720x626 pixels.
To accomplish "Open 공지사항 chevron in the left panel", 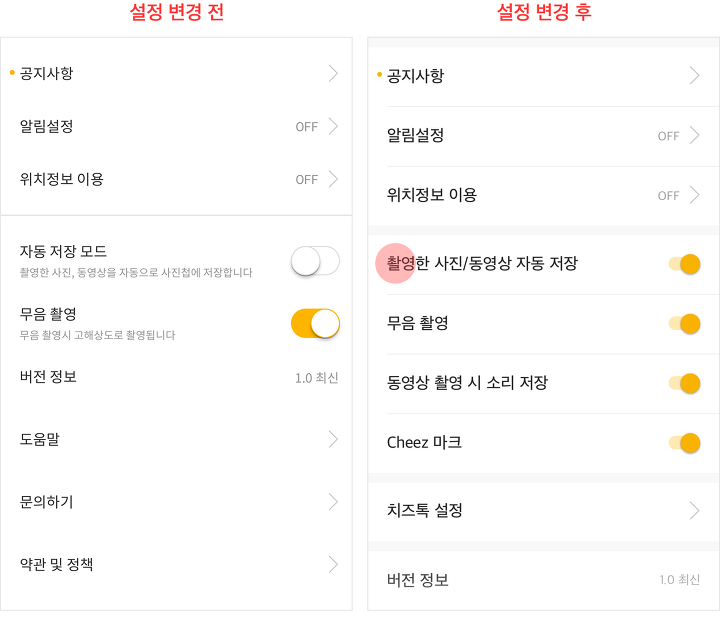I will (333, 73).
